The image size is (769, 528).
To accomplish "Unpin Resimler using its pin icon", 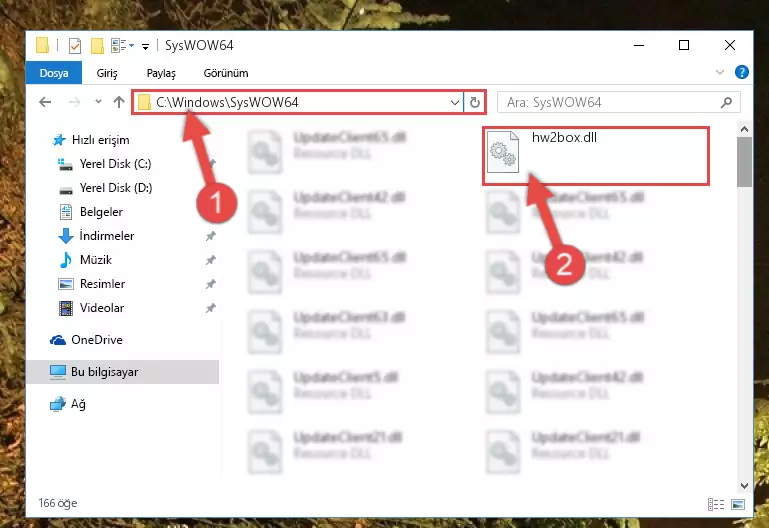I will tap(210, 284).
